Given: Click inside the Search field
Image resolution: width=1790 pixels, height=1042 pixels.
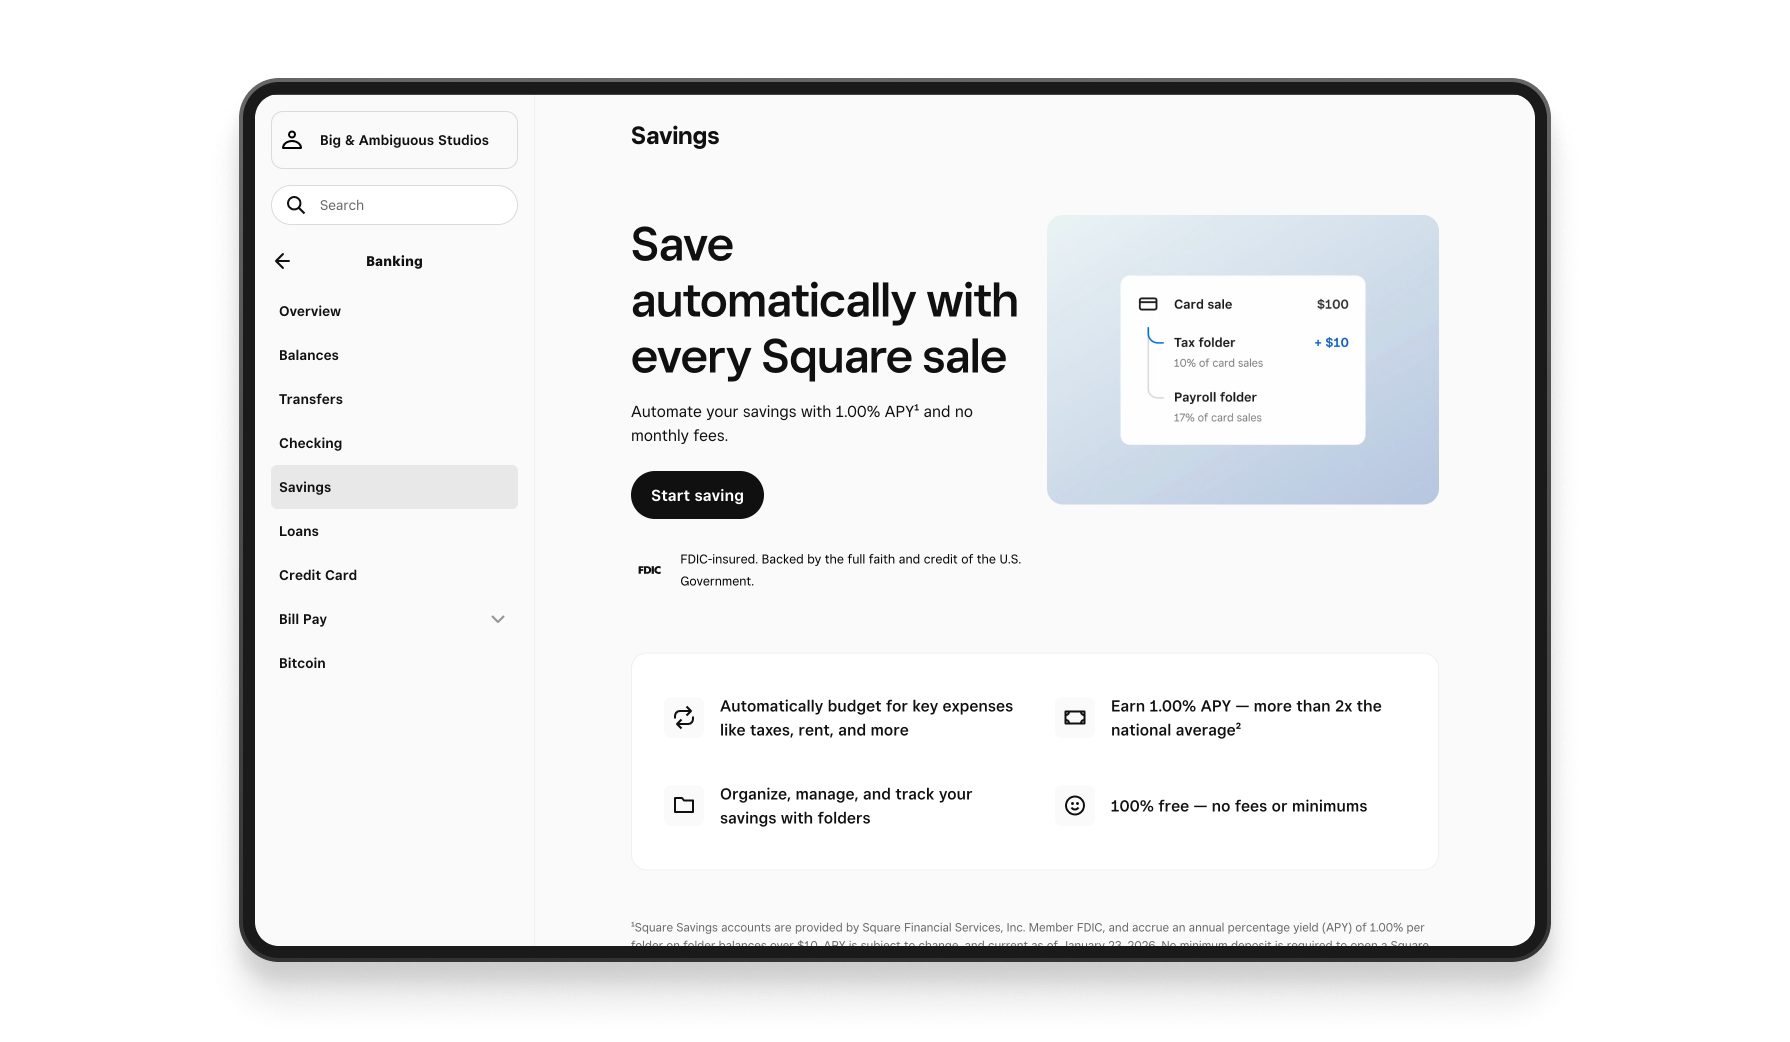Looking at the screenshot, I should point(394,204).
